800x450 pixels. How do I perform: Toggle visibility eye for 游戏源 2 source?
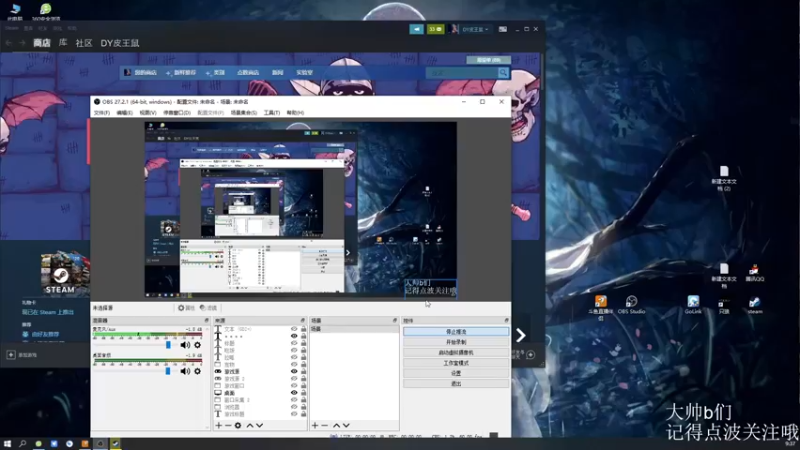[x=294, y=379]
